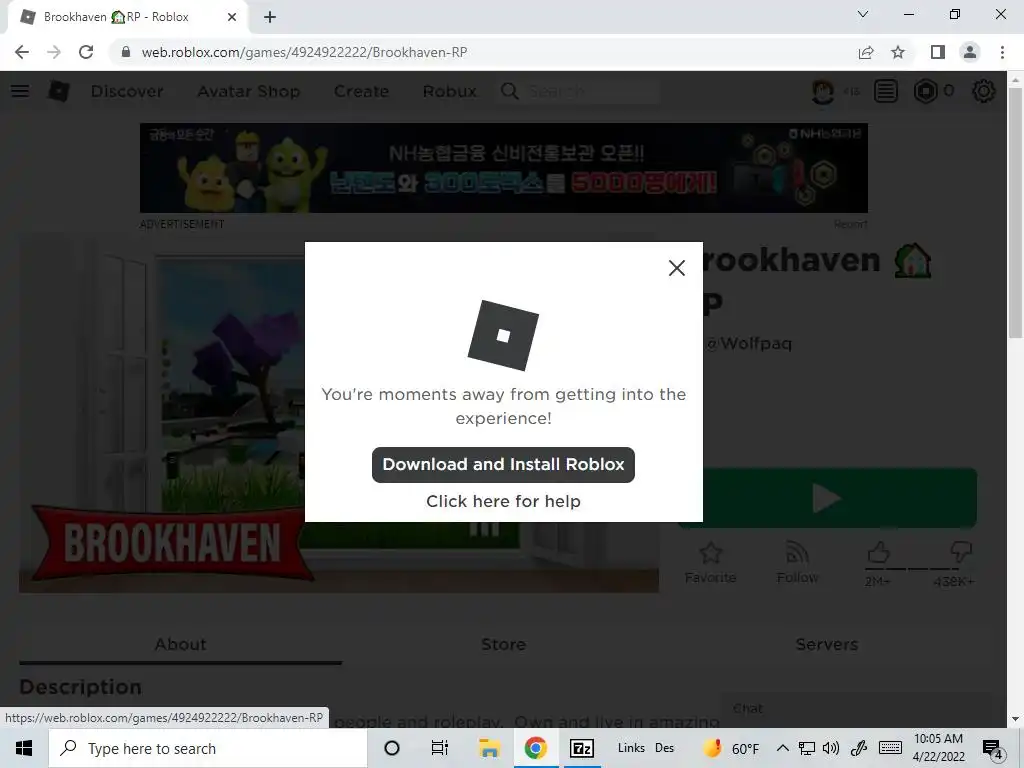Open Roblox settings gear icon

click(984, 91)
